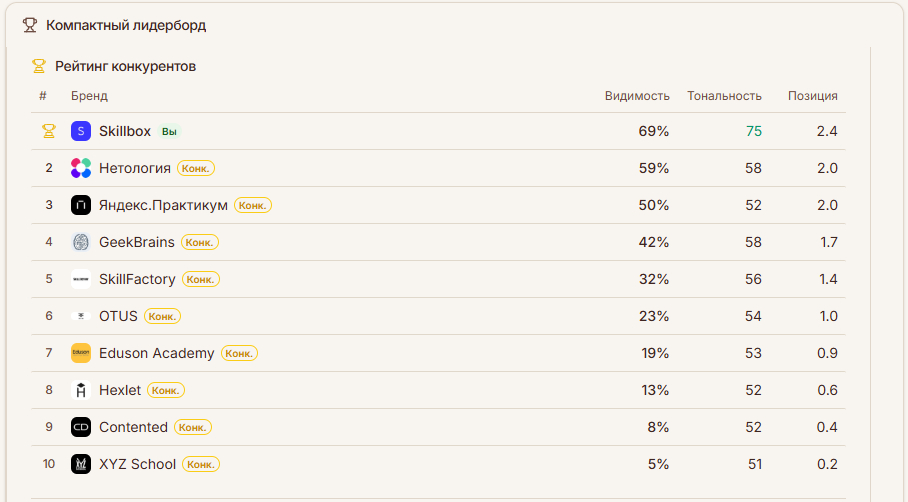Click the Бренд column header
This screenshot has height=502, width=908.
89,96
